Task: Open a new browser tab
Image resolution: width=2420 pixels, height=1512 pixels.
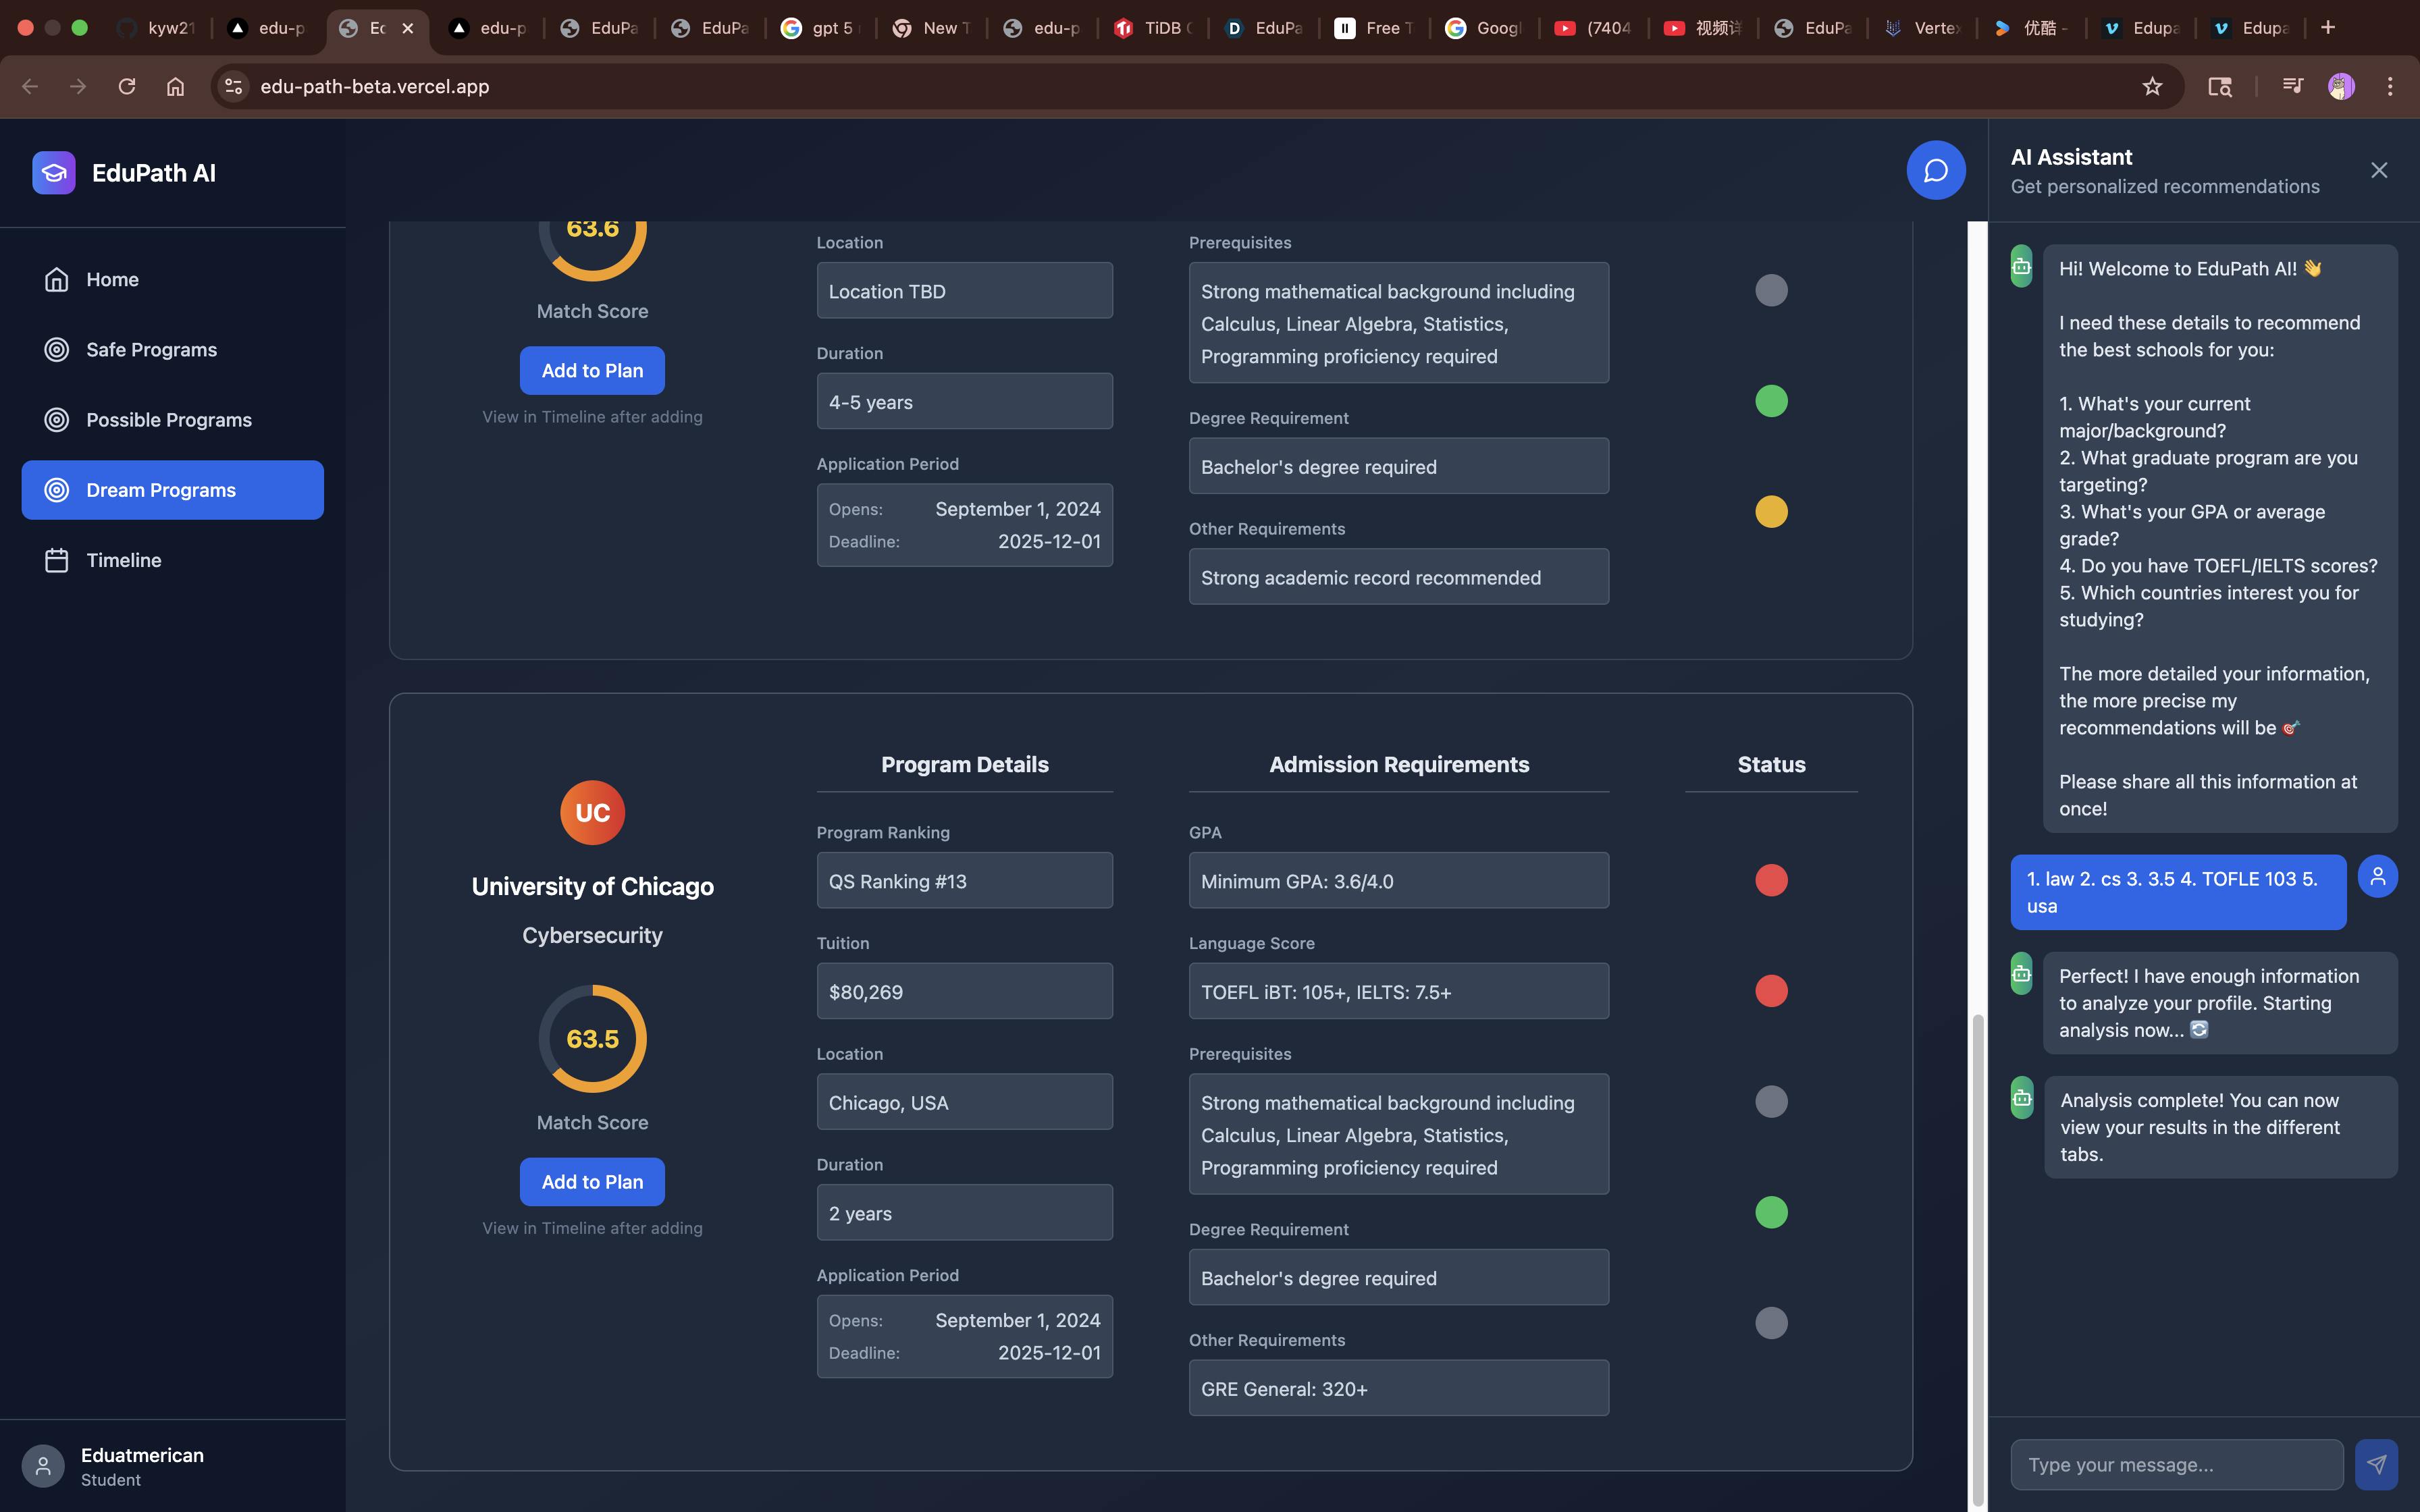Action: tap(2328, 28)
